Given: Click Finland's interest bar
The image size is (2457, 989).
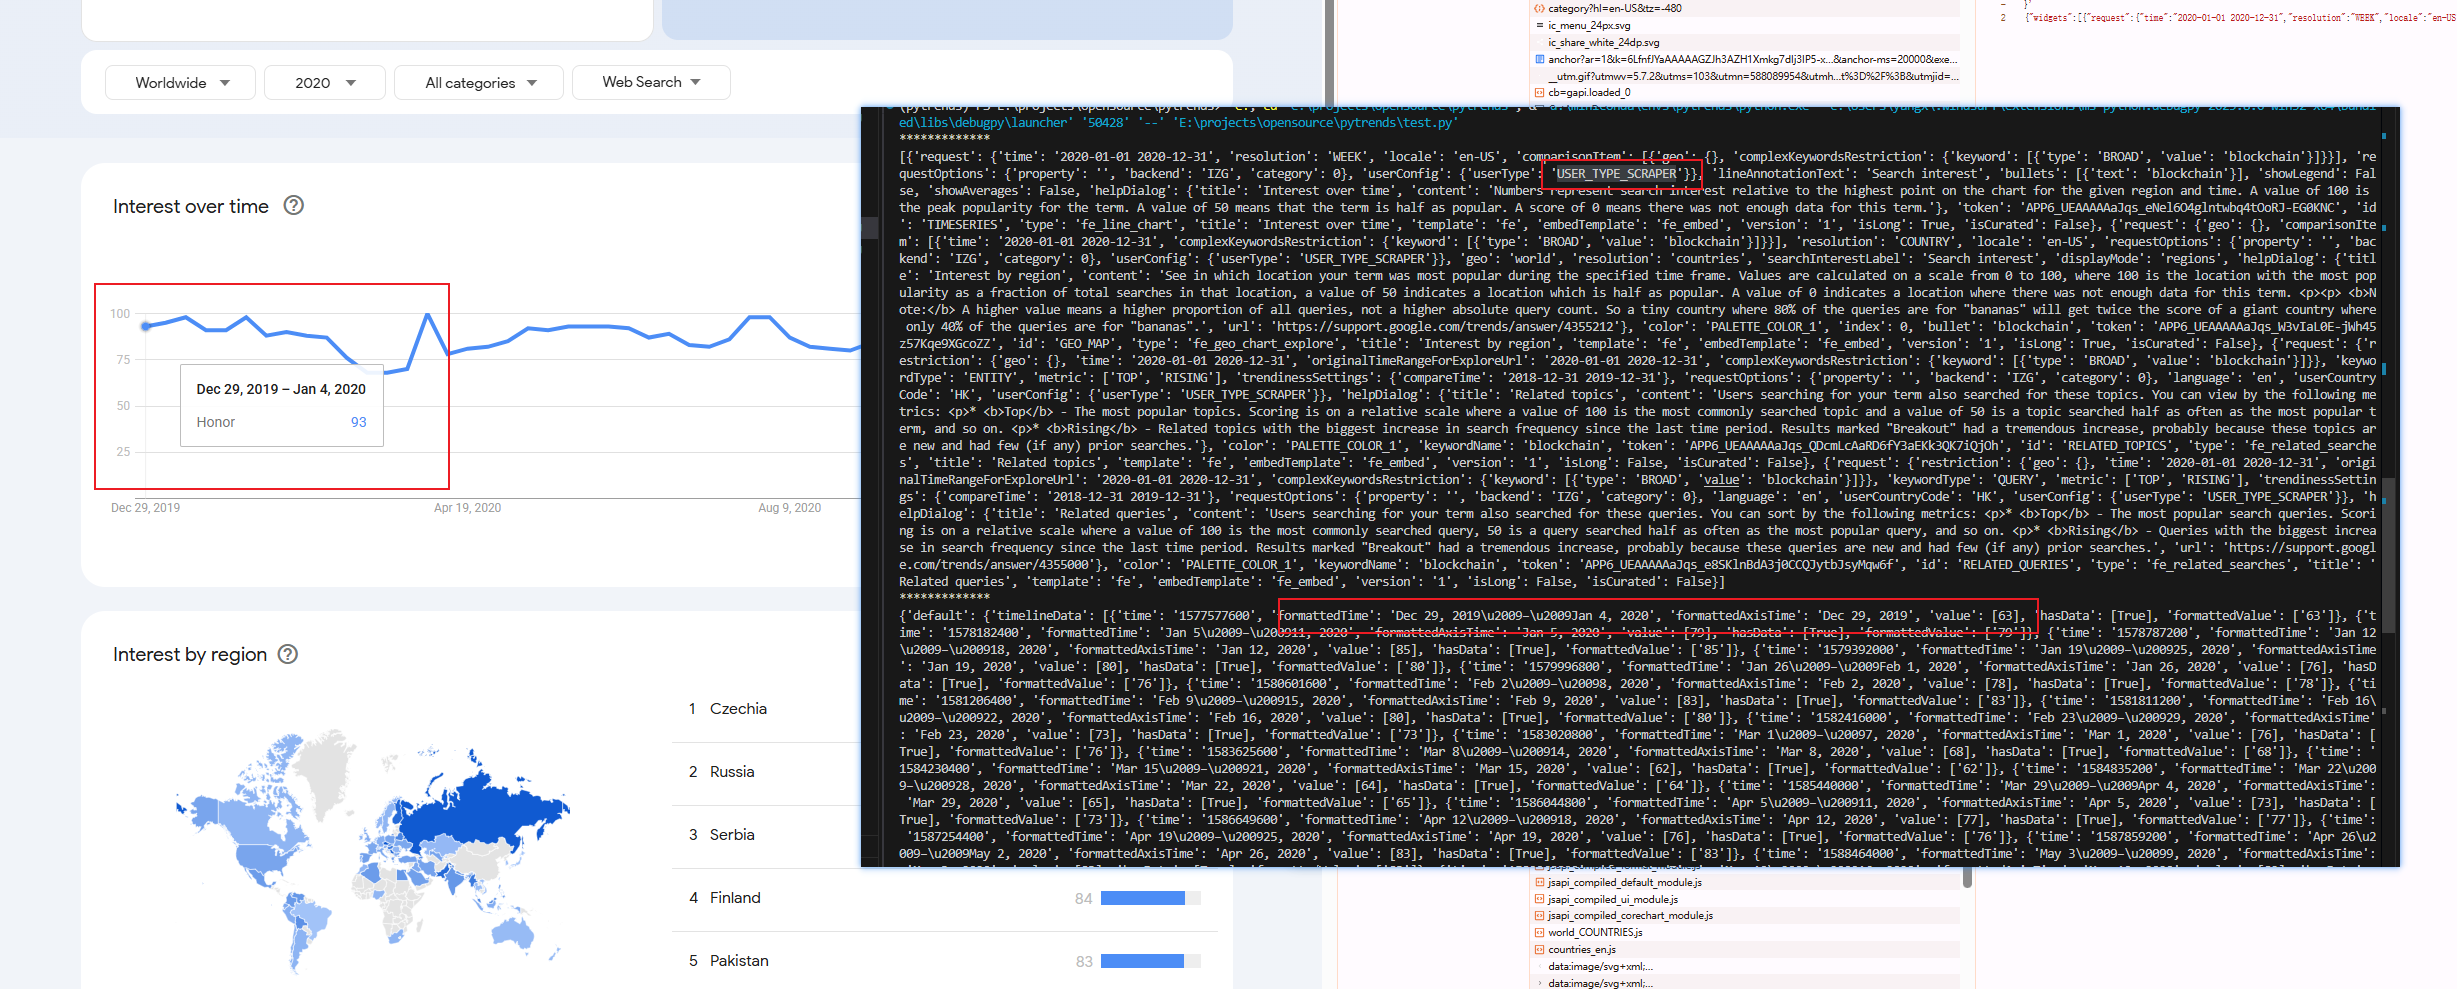Looking at the screenshot, I should click(x=1150, y=898).
